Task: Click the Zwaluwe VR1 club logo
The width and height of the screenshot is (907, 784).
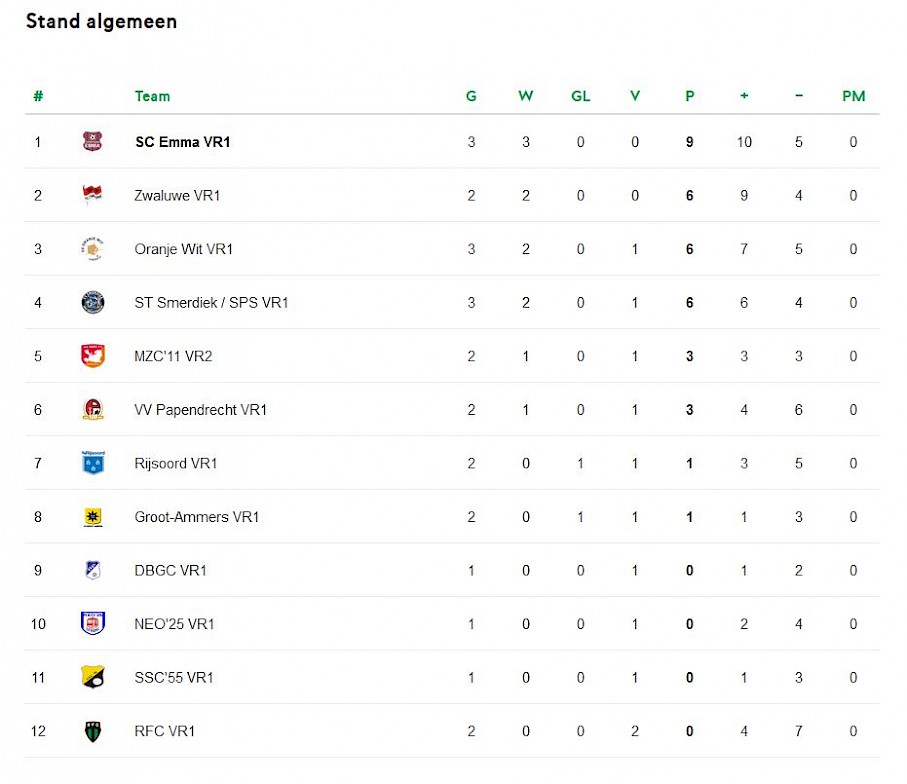Action: pyautogui.click(x=92, y=195)
